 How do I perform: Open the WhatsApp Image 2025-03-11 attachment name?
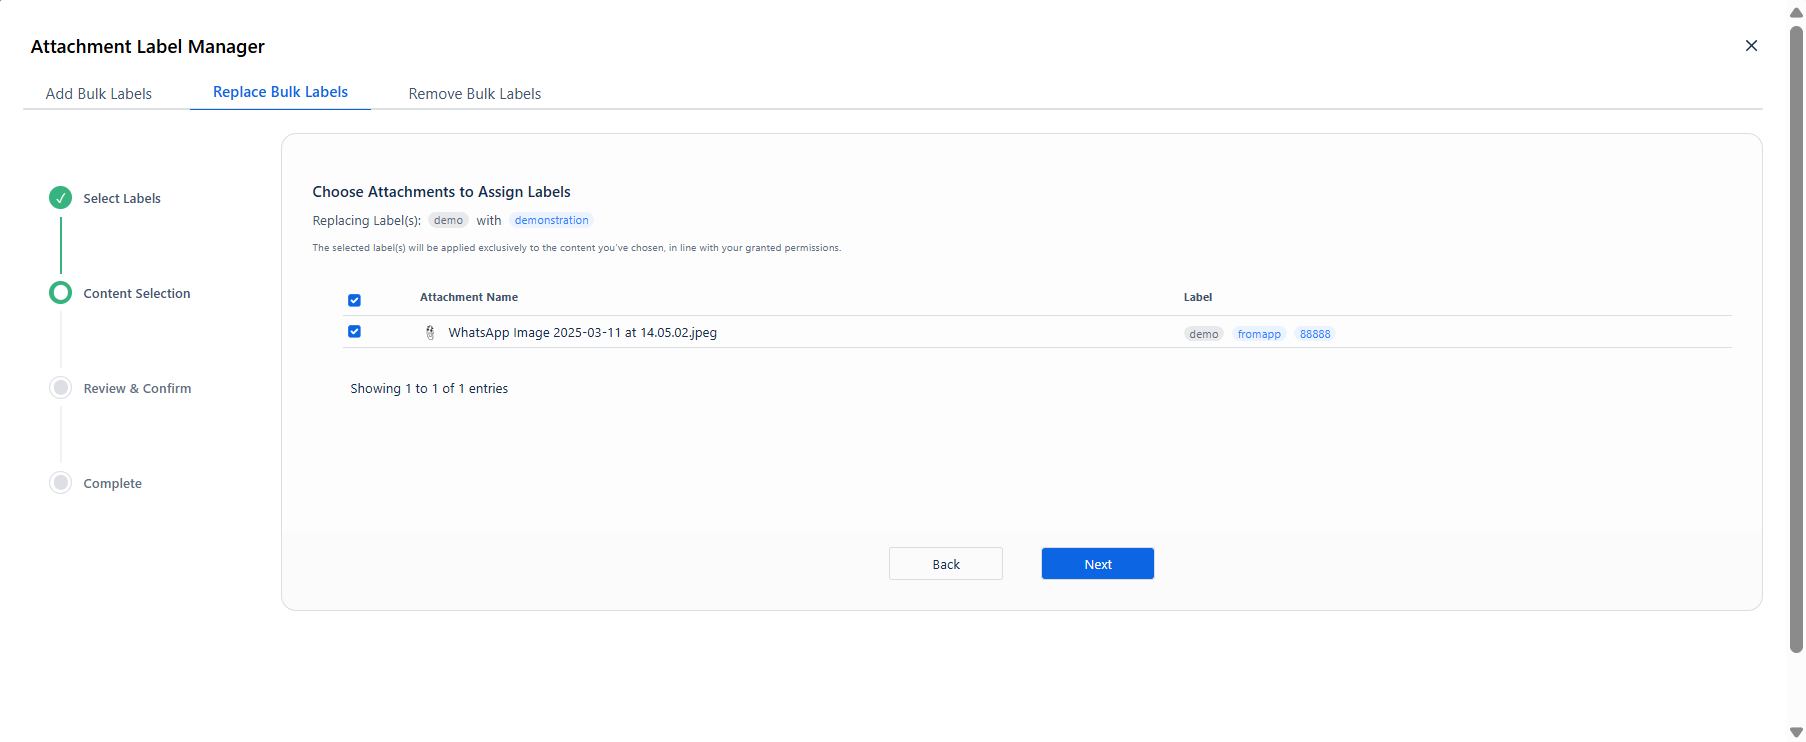[x=582, y=333]
